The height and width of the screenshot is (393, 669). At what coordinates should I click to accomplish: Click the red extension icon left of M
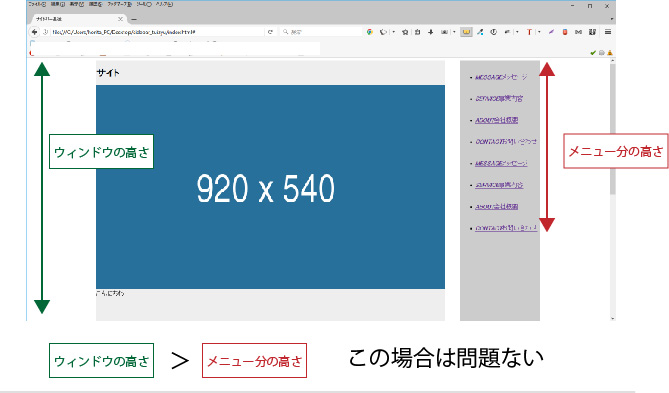point(565,32)
